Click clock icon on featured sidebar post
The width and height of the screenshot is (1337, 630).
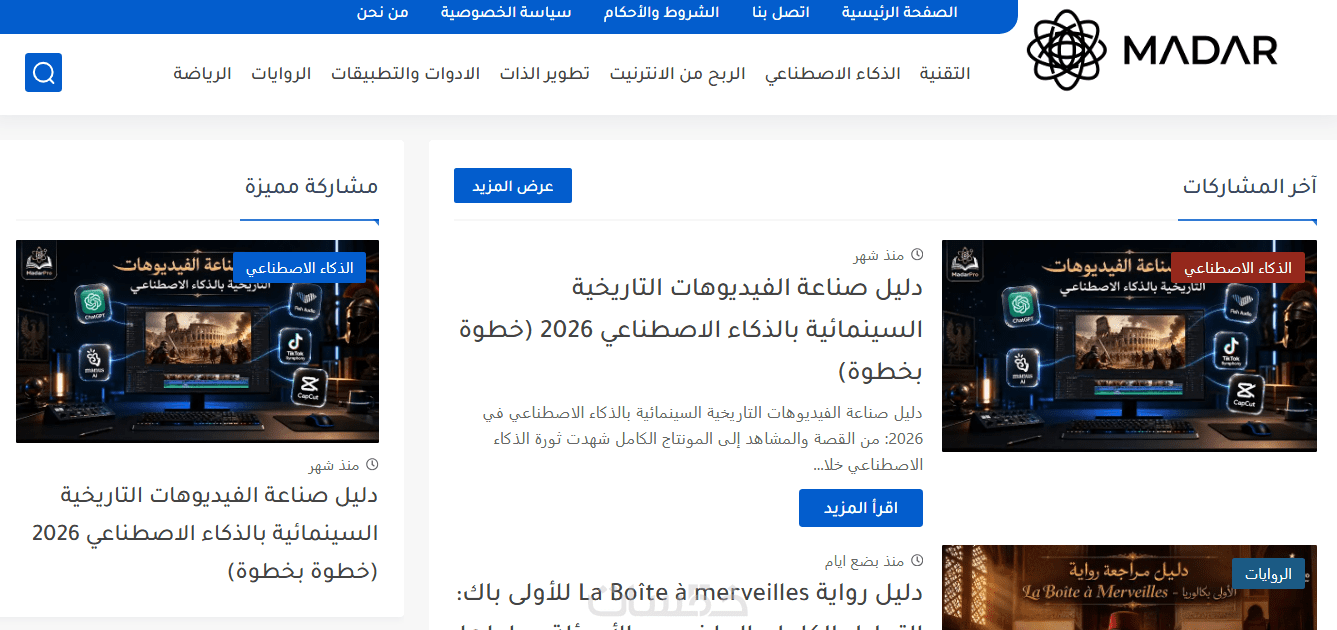(x=372, y=465)
